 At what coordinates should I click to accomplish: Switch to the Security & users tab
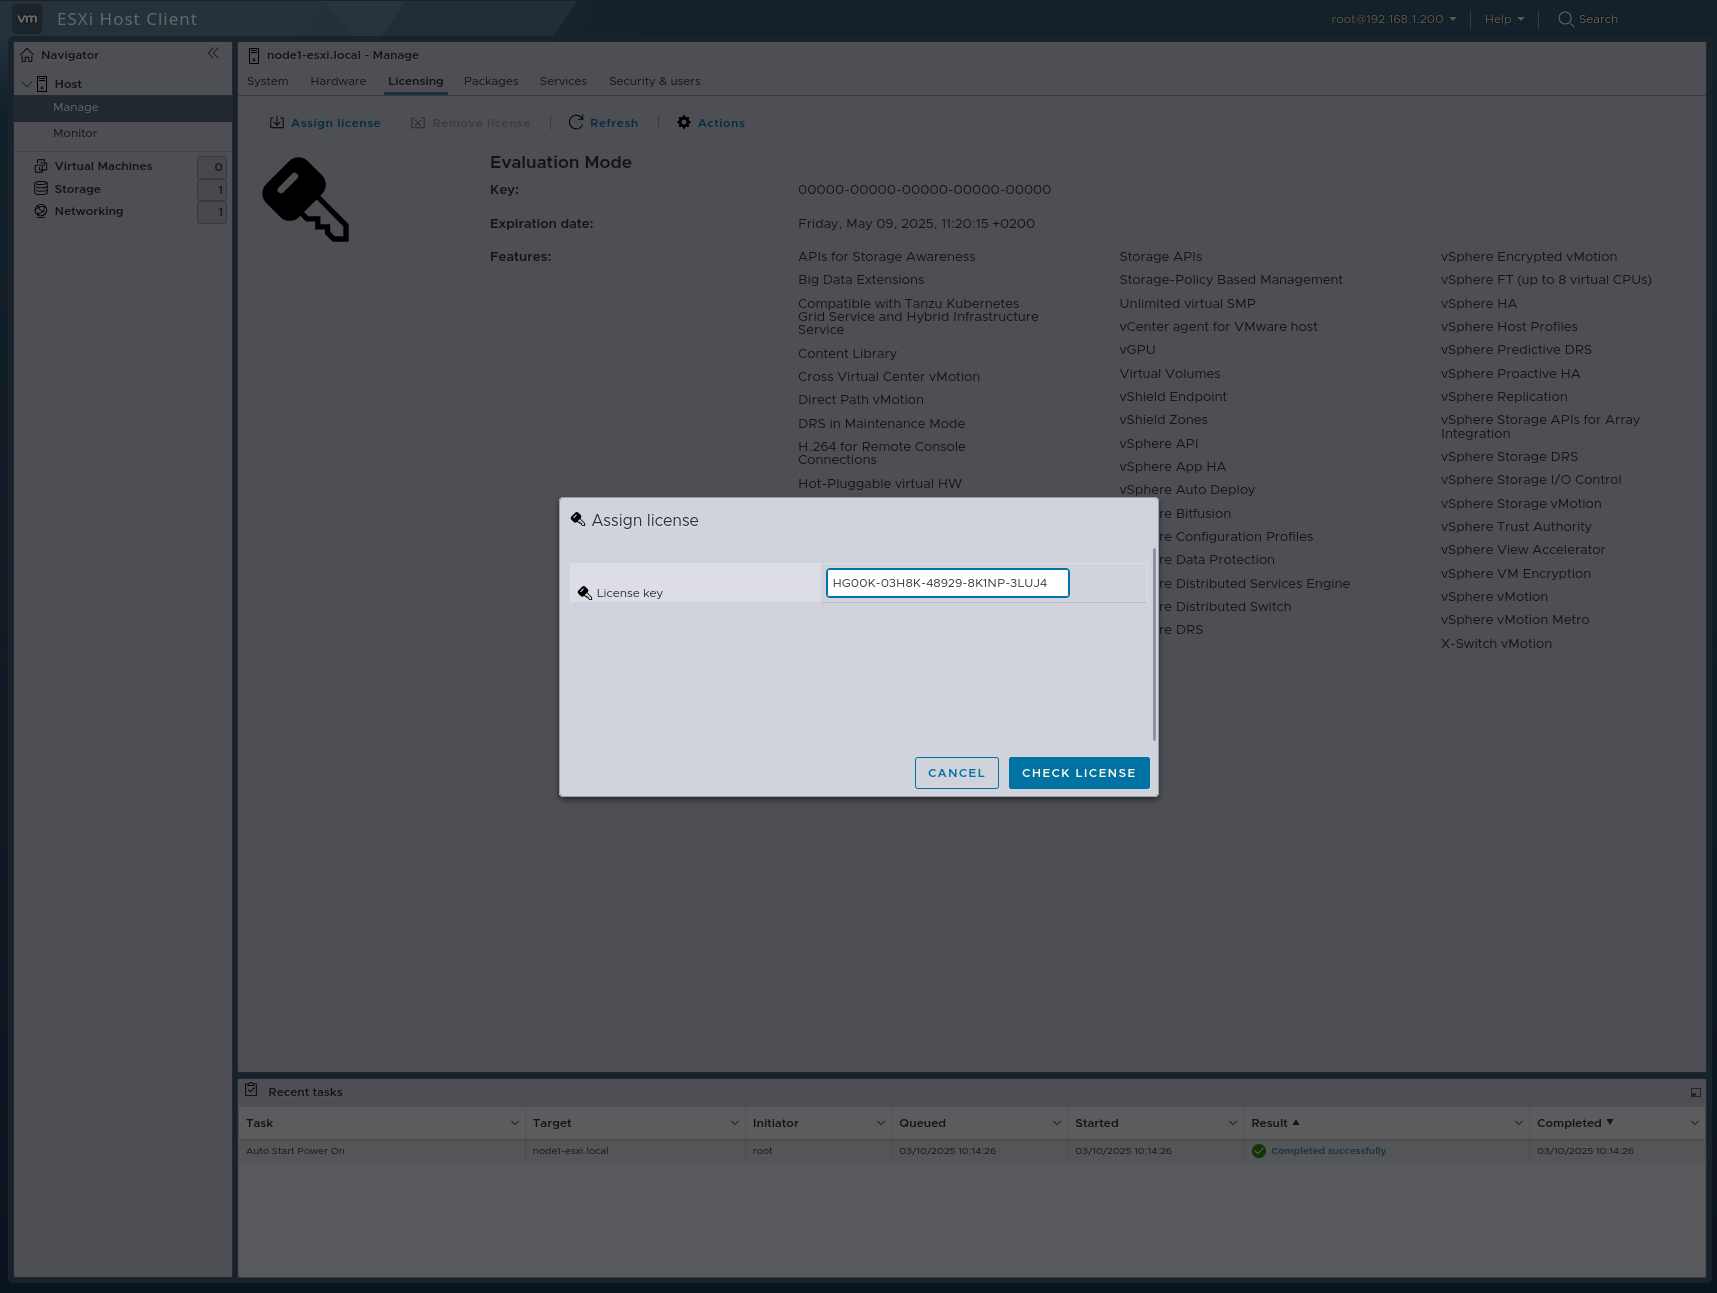tap(654, 81)
